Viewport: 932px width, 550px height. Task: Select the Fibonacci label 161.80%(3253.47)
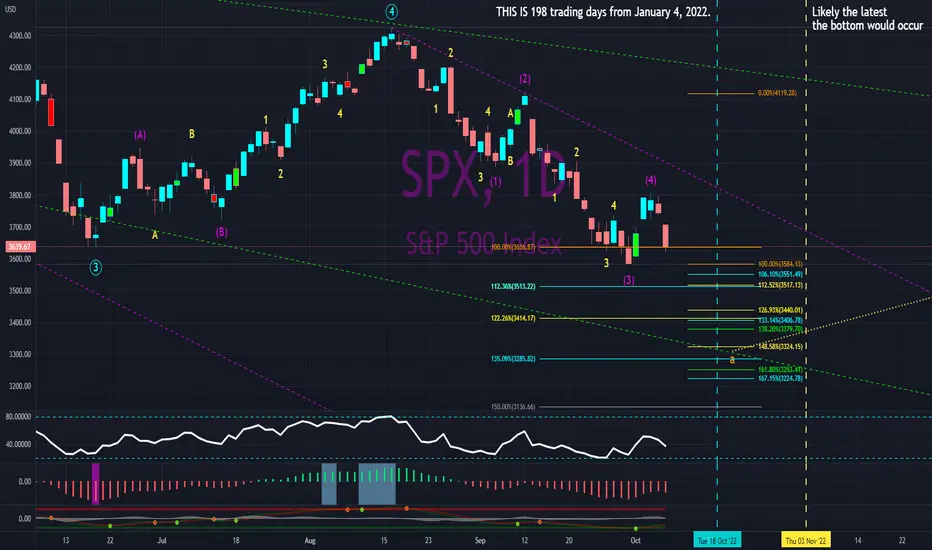[x=780, y=370]
